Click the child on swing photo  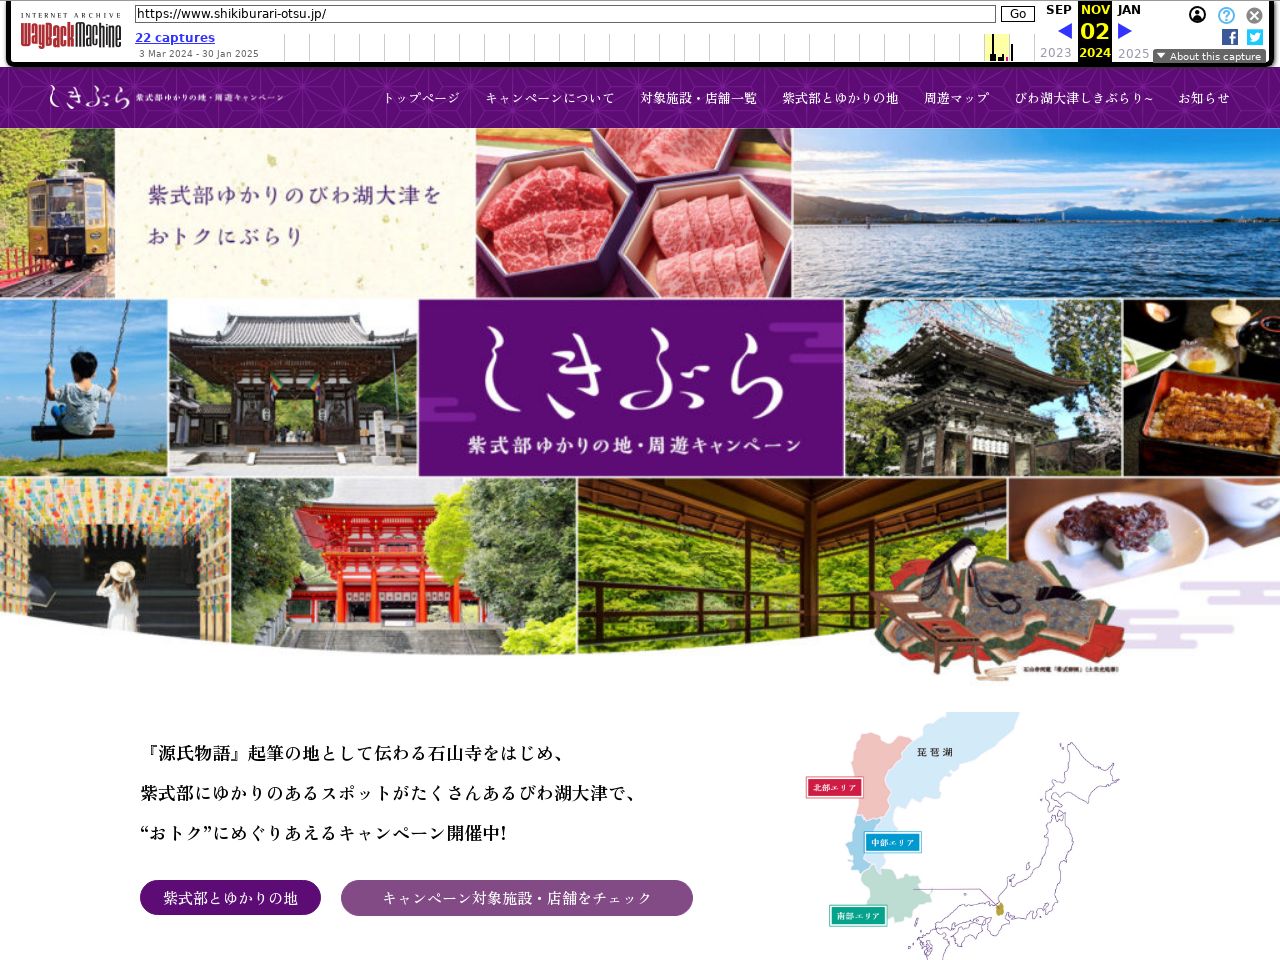tap(83, 388)
